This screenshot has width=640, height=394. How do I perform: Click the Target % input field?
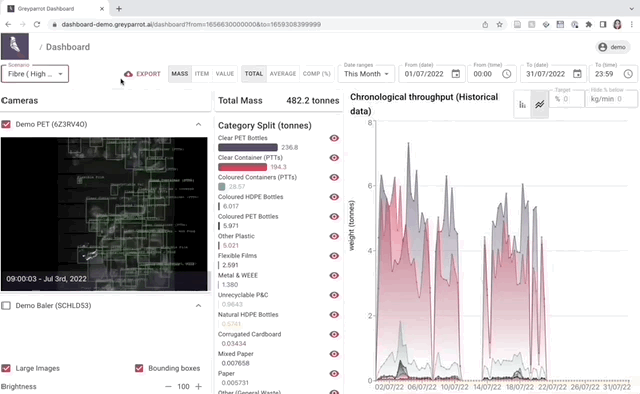click(x=567, y=99)
